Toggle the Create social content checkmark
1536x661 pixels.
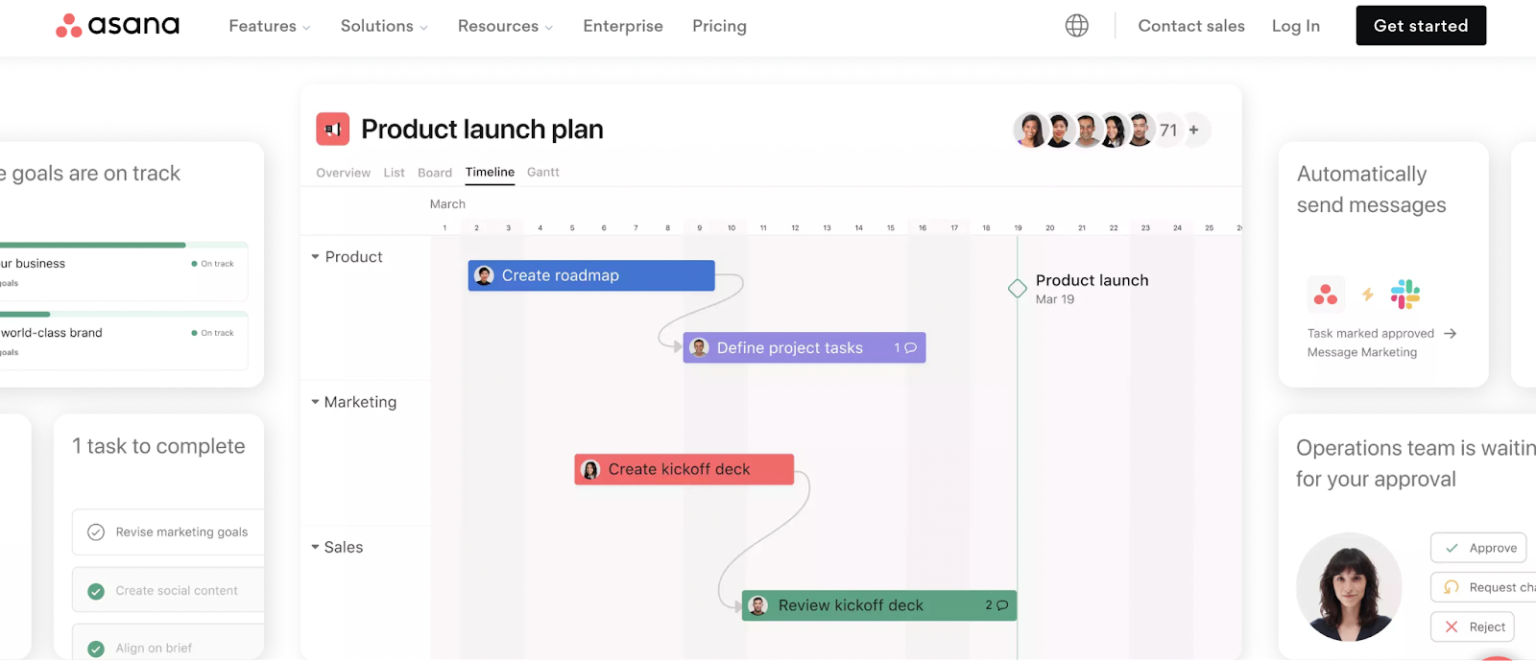(95, 590)
